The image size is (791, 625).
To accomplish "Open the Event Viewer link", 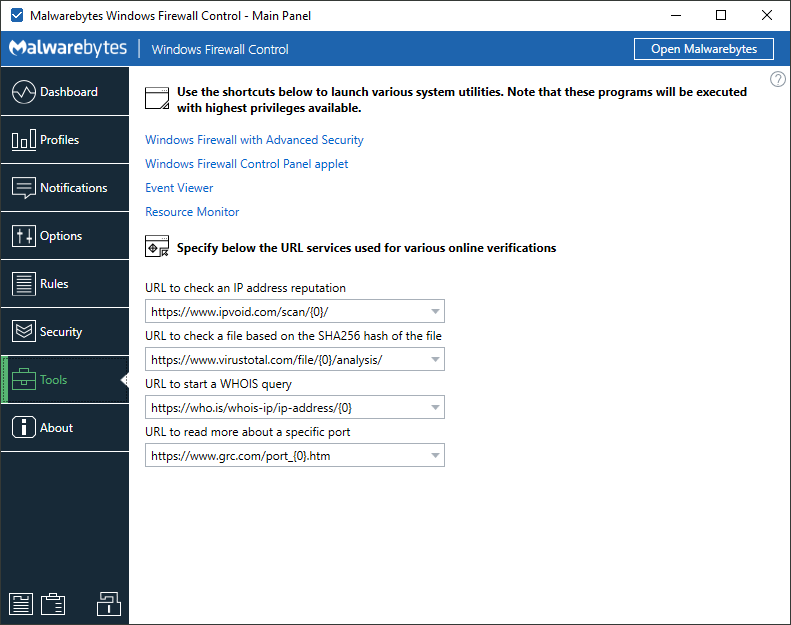I will 179,188.
